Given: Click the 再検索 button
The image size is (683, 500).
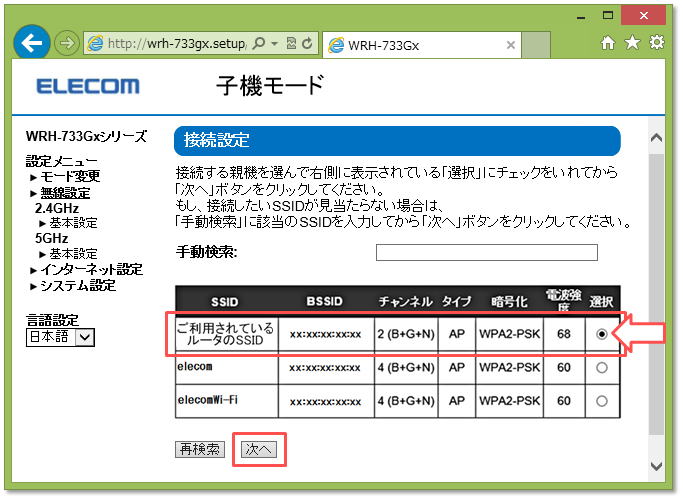Looking at the screenshot, I should [200, 449].
